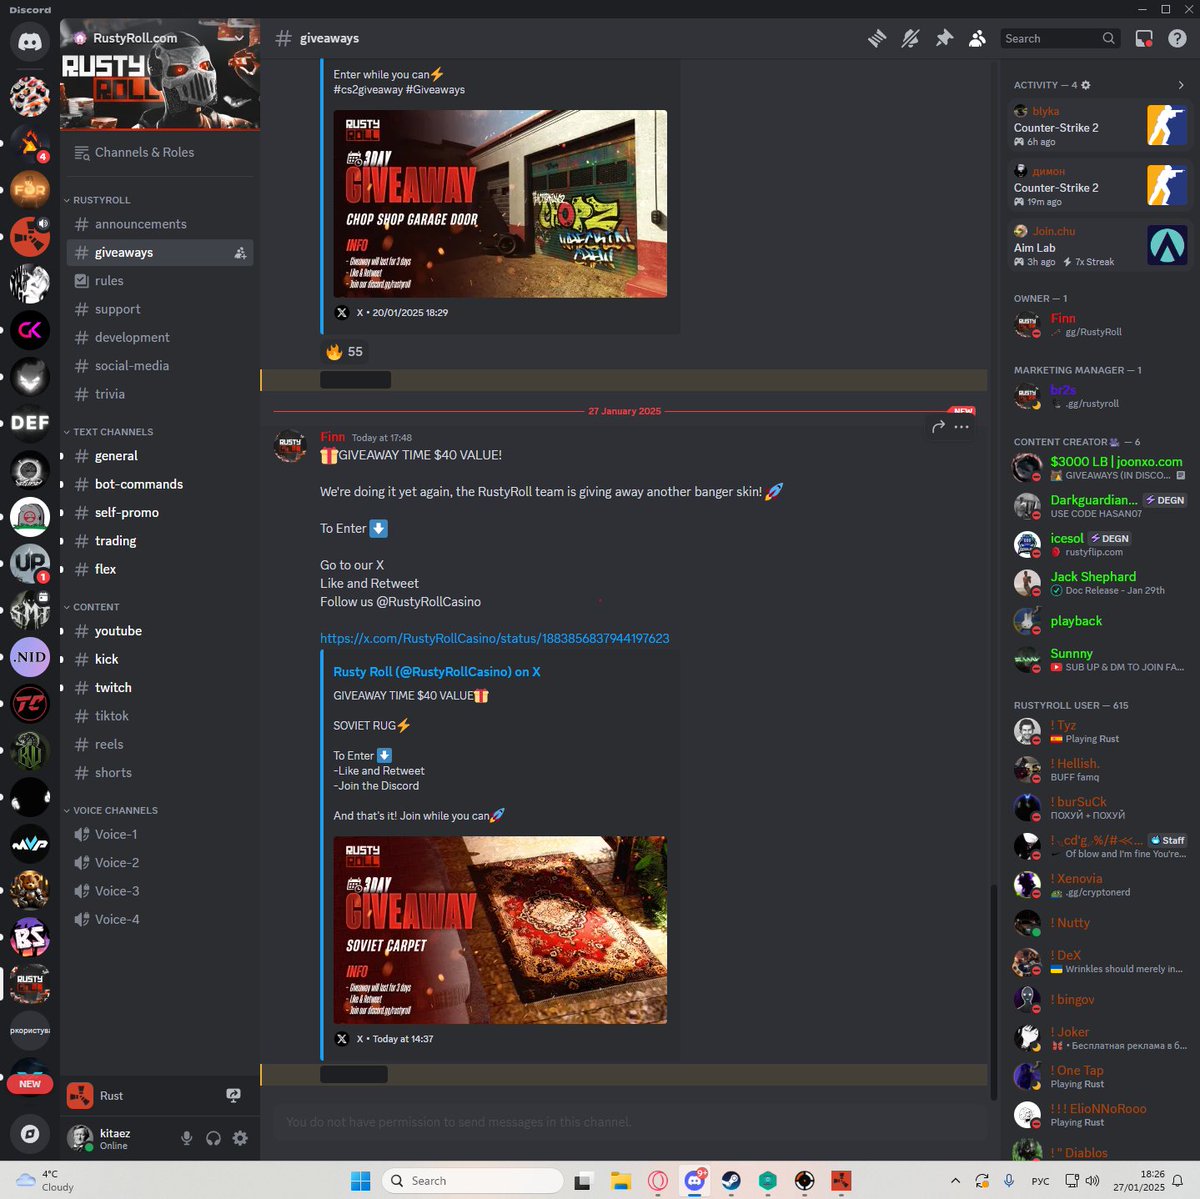
Task: Collapse the RUSTYROLL channel category
Action: pyautogui.click(x=101, y=200)
